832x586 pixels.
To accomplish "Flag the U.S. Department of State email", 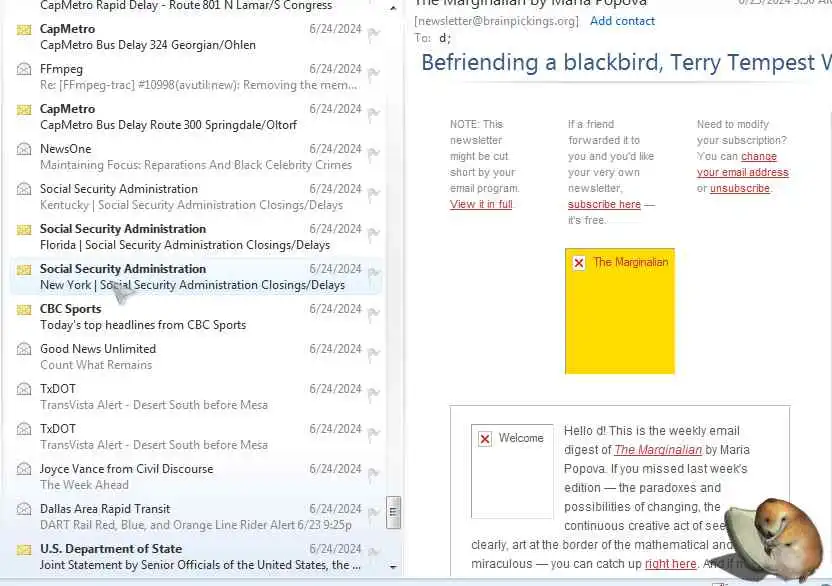I will pos(374,553).
